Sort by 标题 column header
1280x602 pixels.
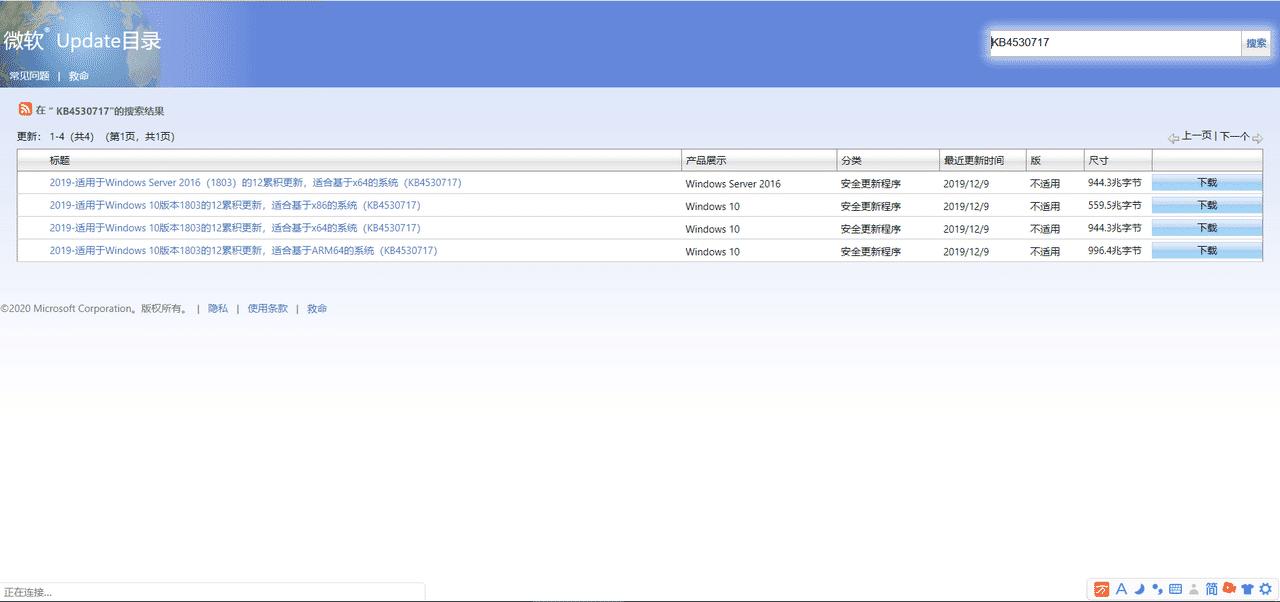pos(60,160)
